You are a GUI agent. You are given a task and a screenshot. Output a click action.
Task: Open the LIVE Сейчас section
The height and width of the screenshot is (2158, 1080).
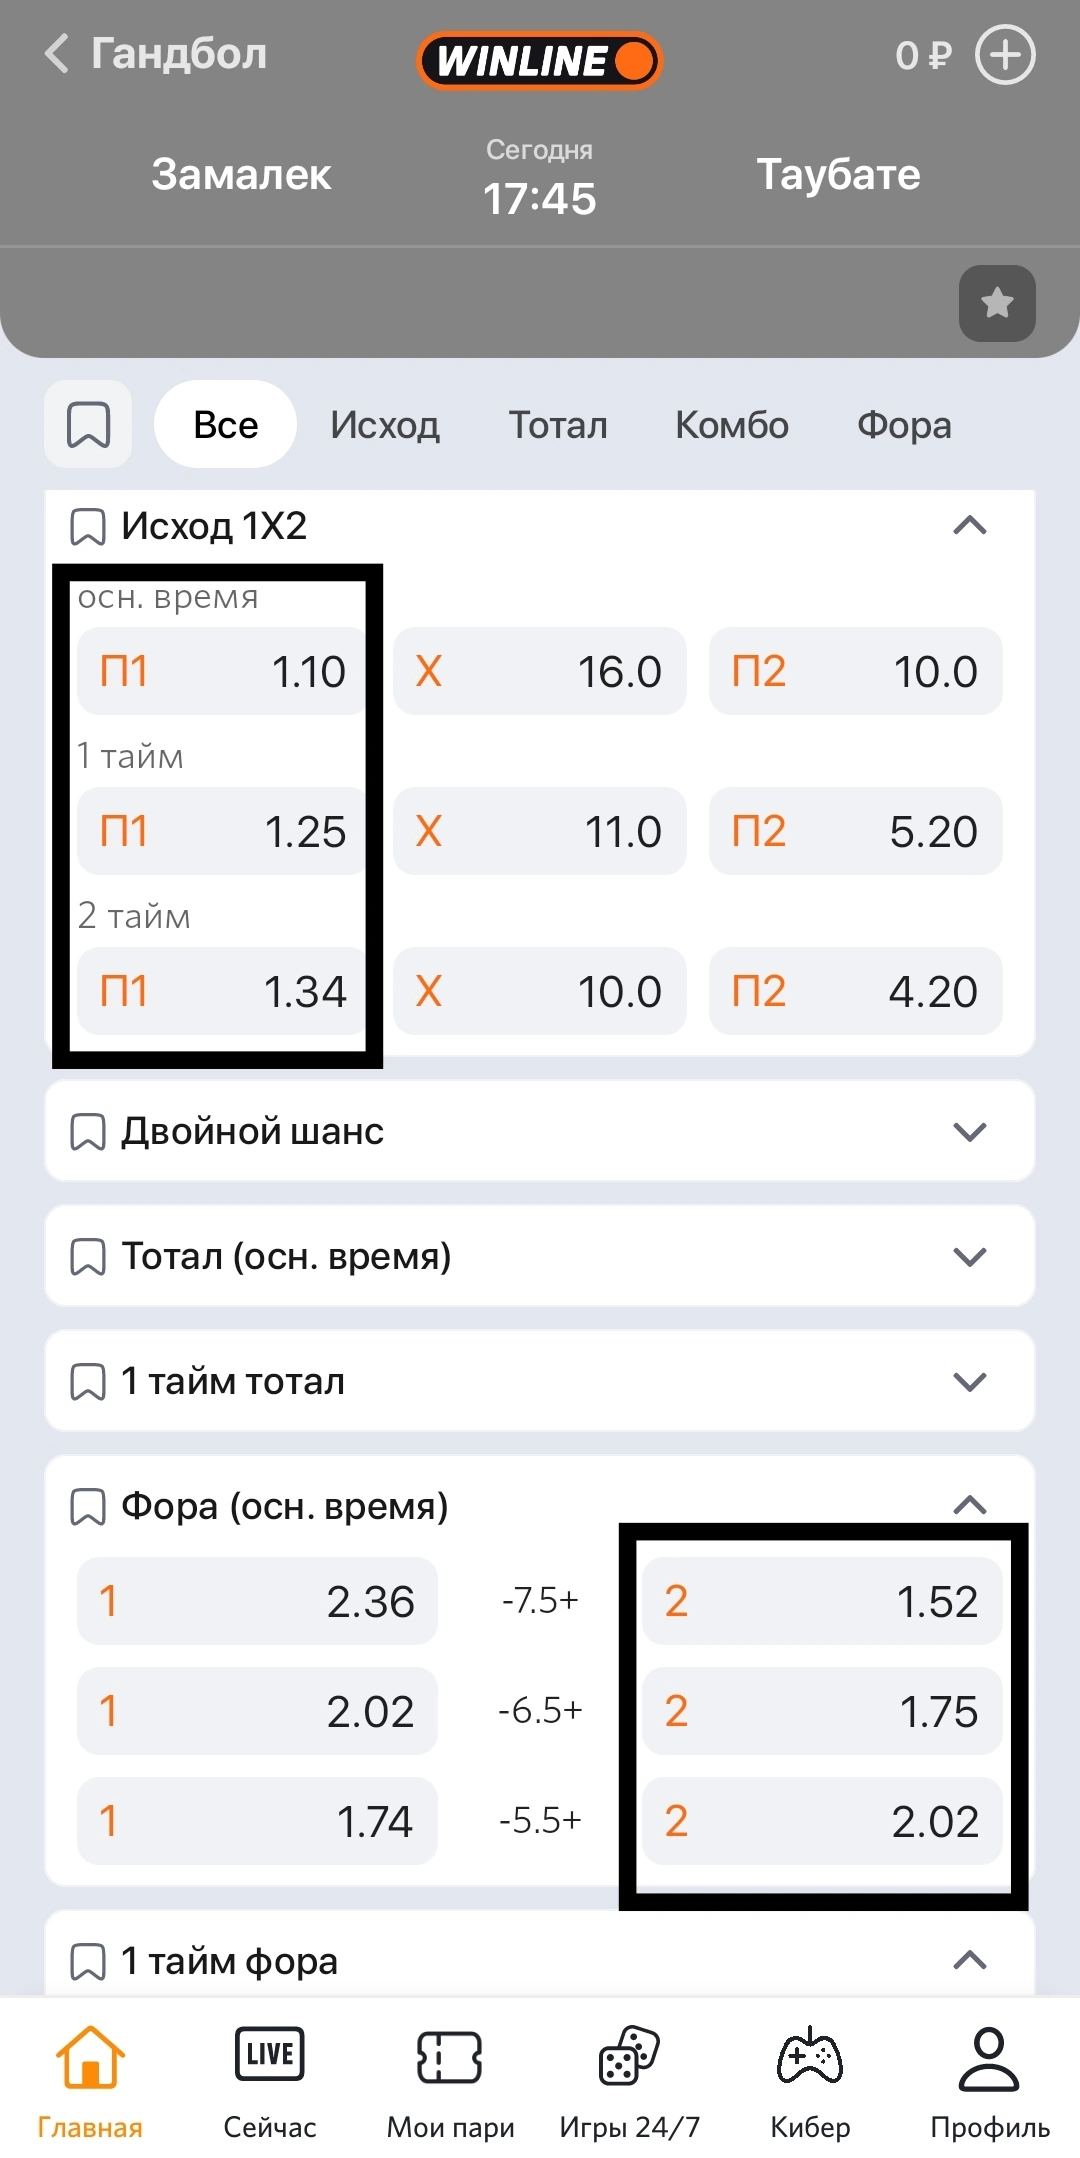coord(270,2080)
